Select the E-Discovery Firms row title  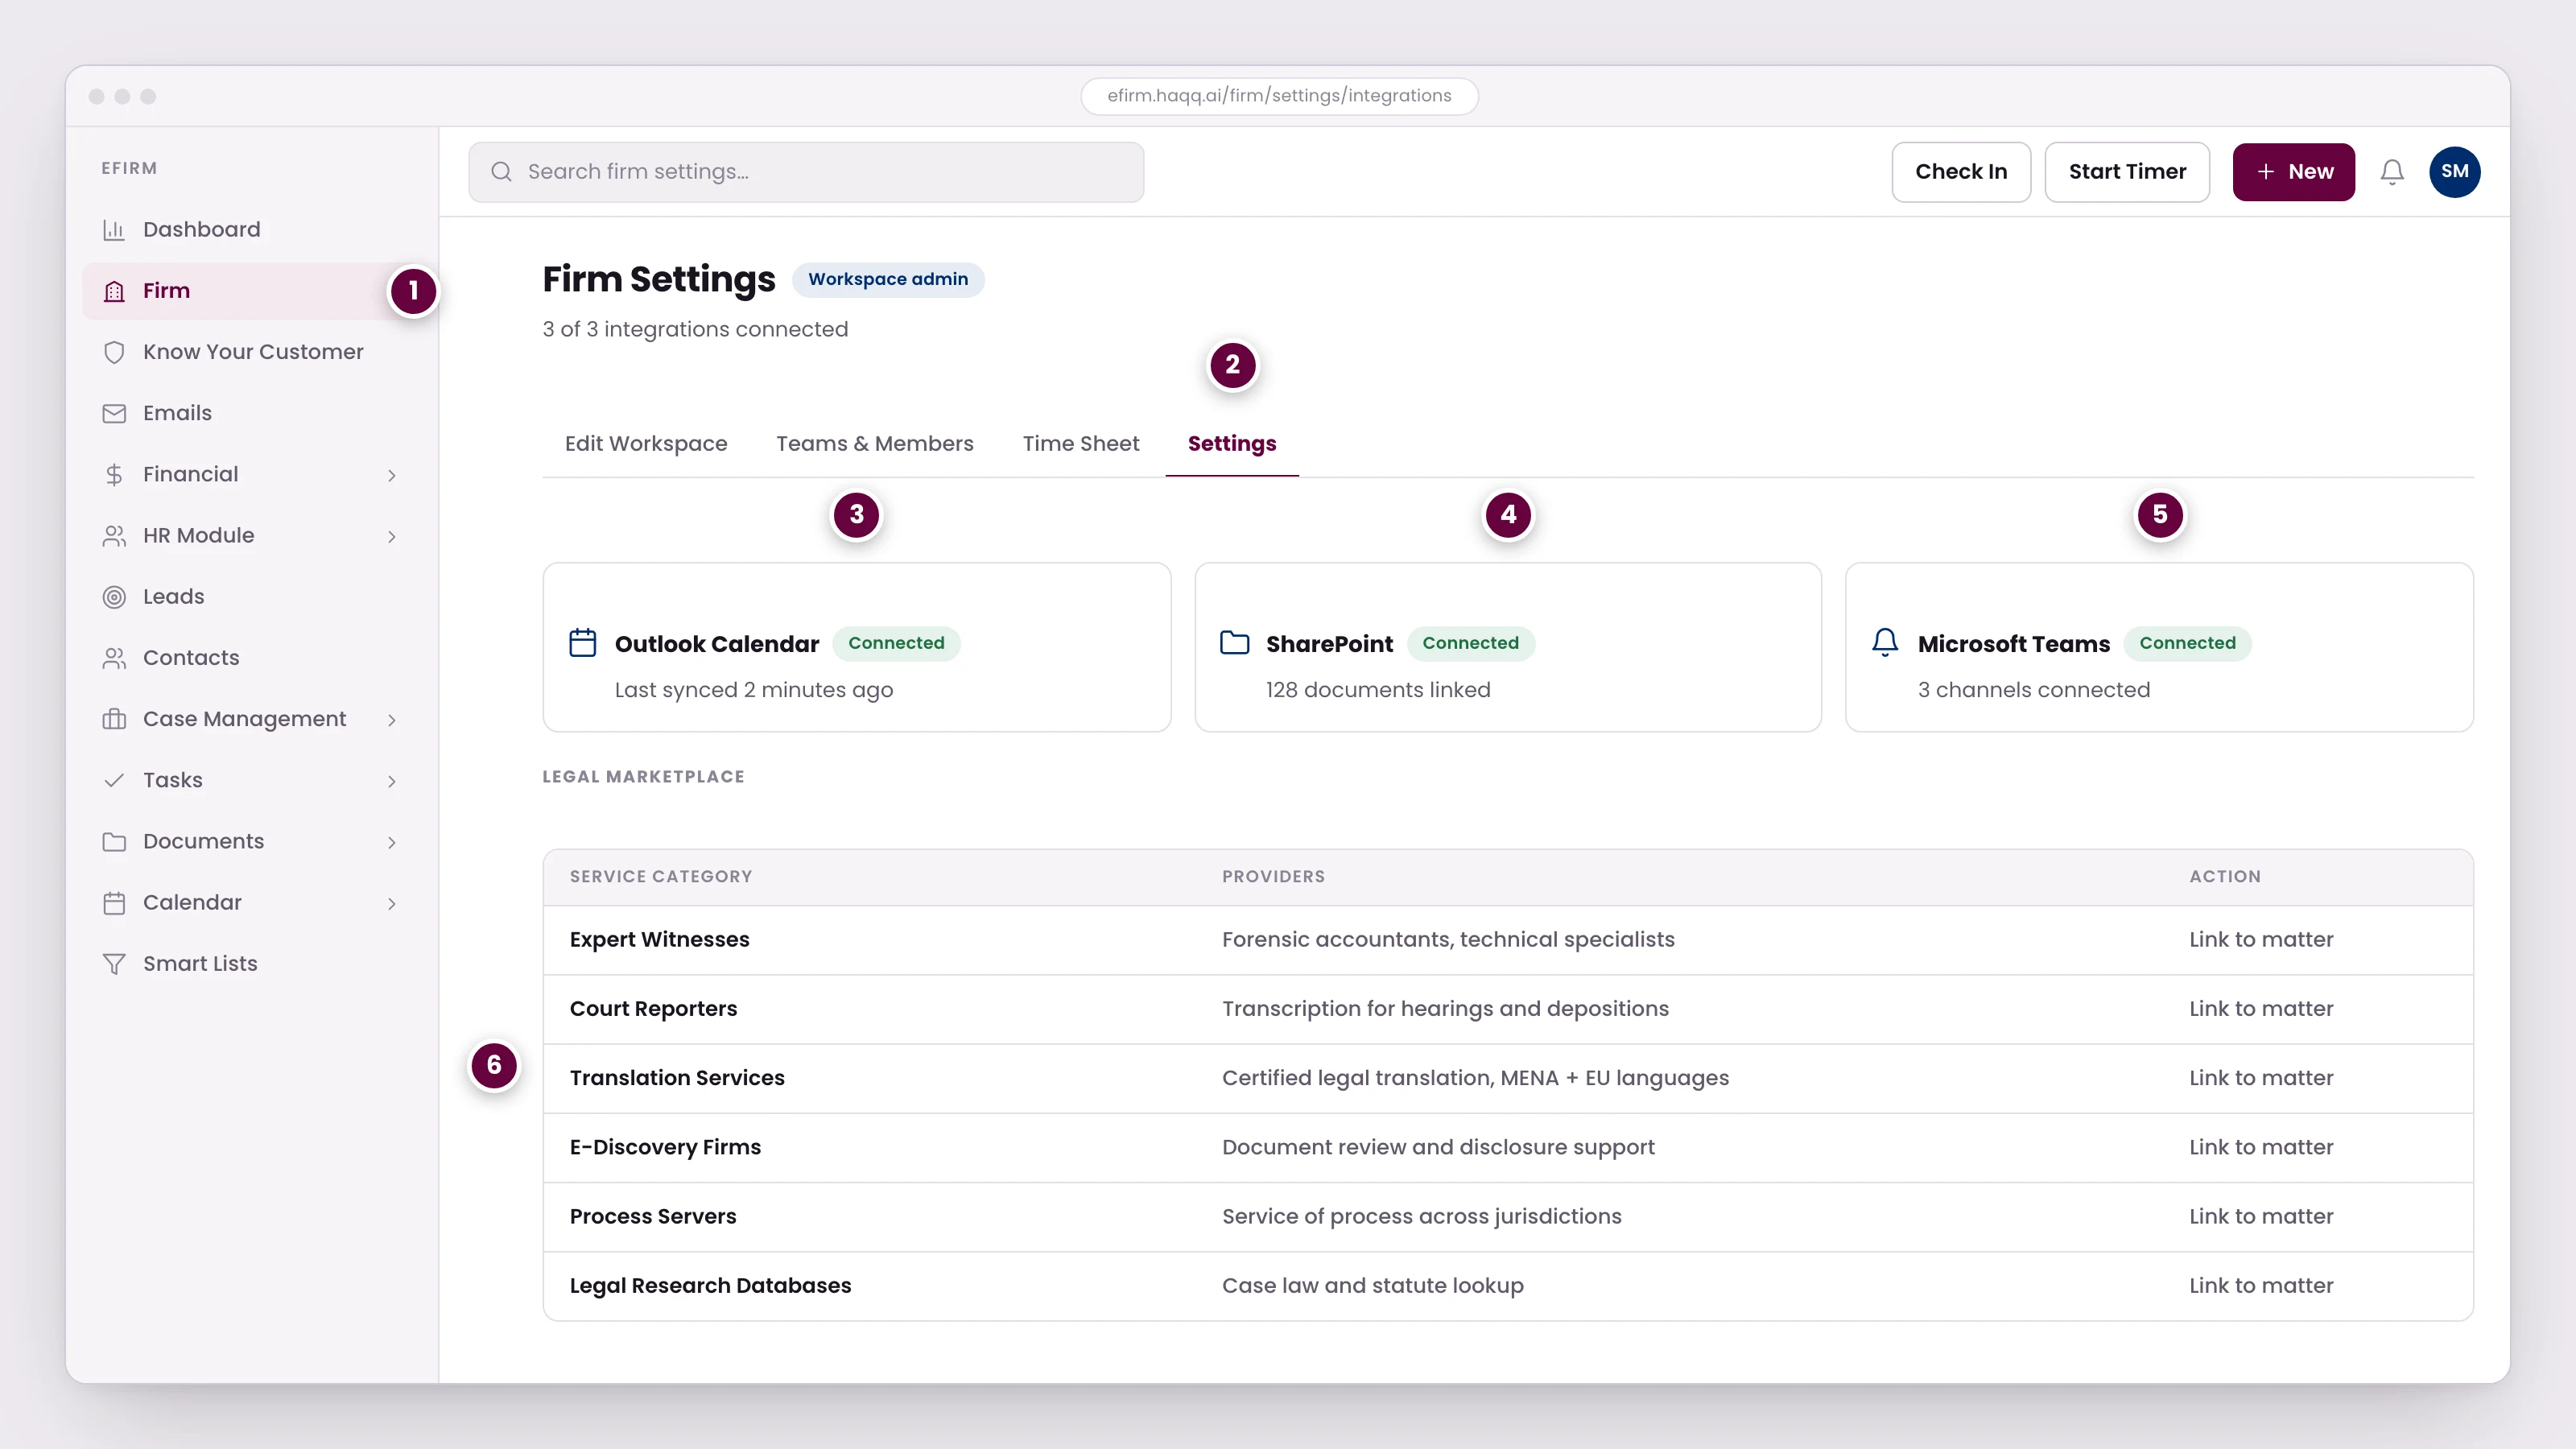click(665, 1147)
